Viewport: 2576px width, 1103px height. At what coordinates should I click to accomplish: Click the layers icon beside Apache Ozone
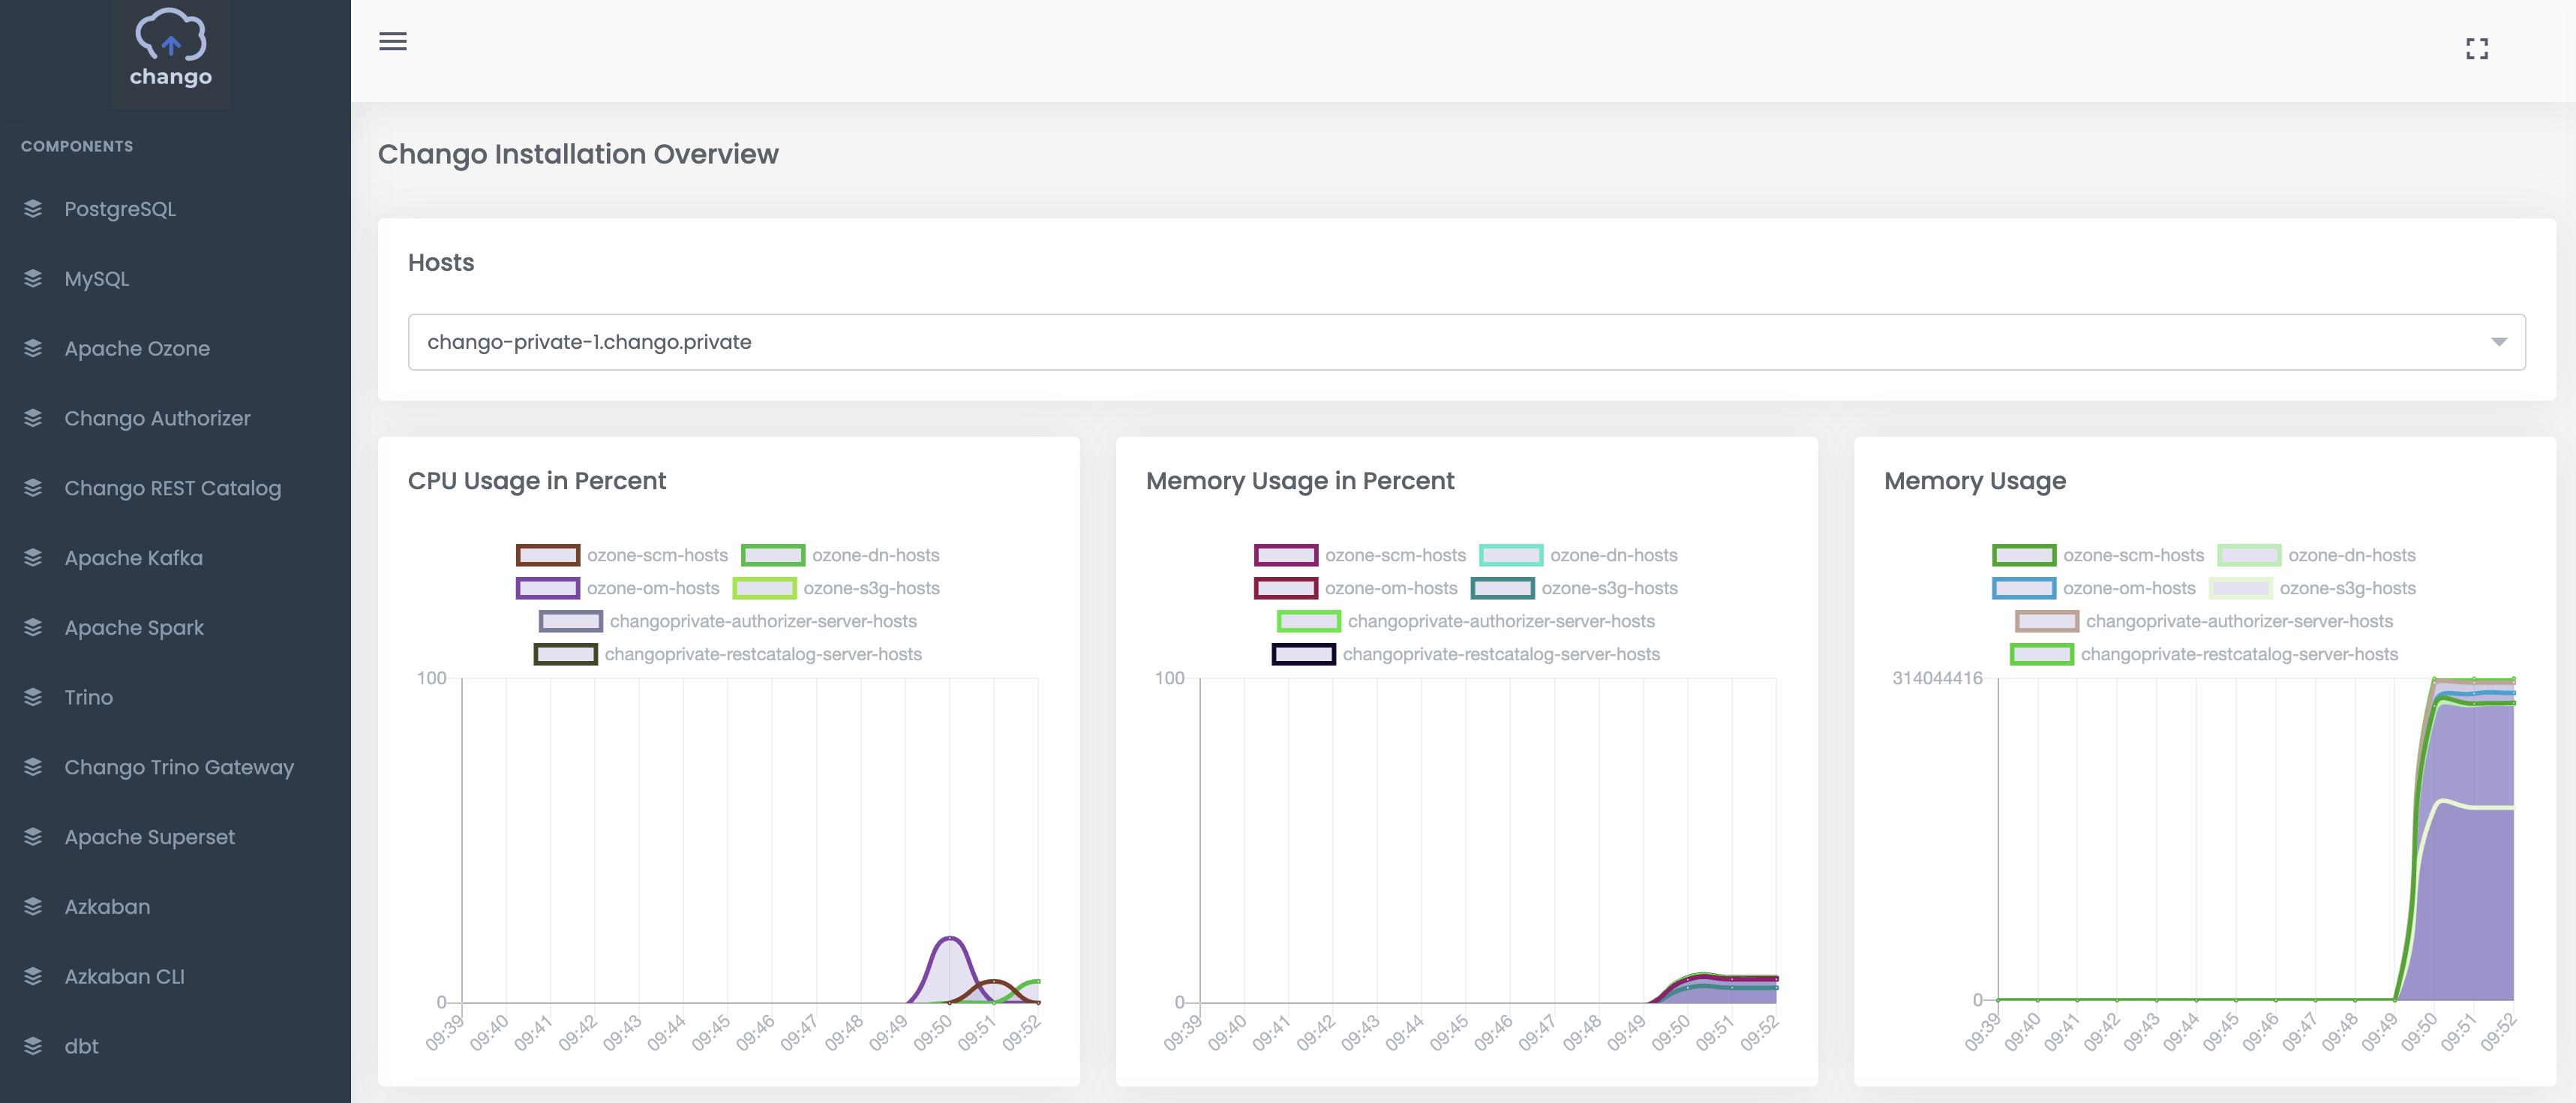[x=33, y=349]
